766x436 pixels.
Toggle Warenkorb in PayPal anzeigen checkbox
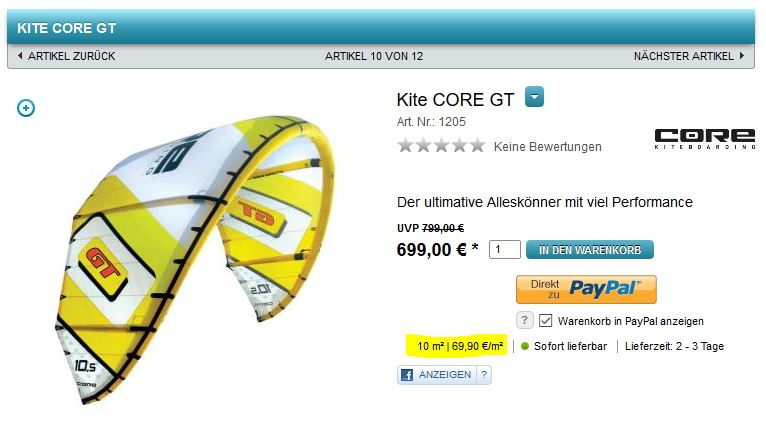click(x=545, y=321)
